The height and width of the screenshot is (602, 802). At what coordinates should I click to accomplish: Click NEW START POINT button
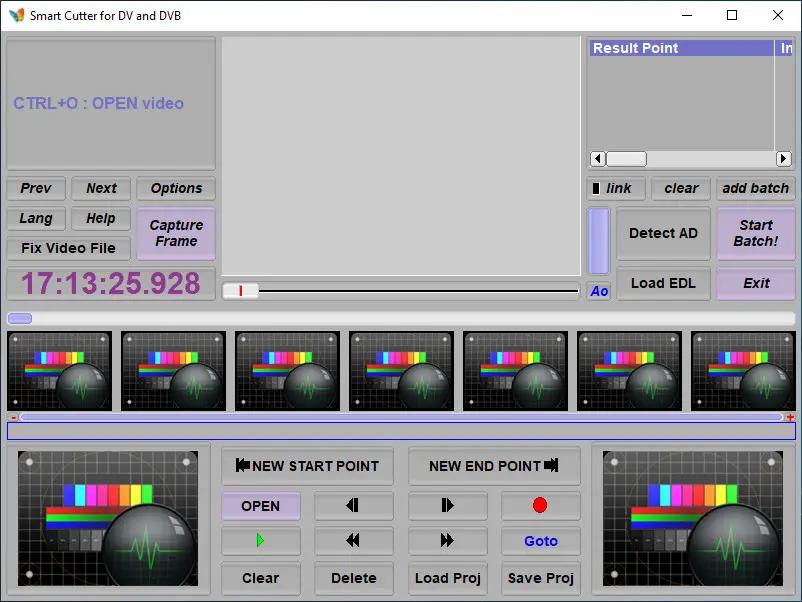pos(307,466)
